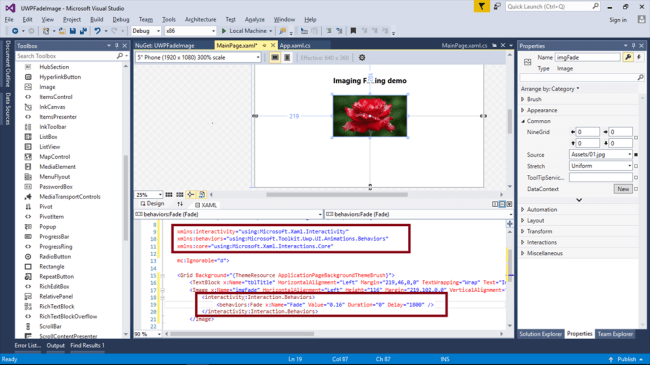Expand the Transform category
The image size is (650, 365).
(x=523, y=231)
